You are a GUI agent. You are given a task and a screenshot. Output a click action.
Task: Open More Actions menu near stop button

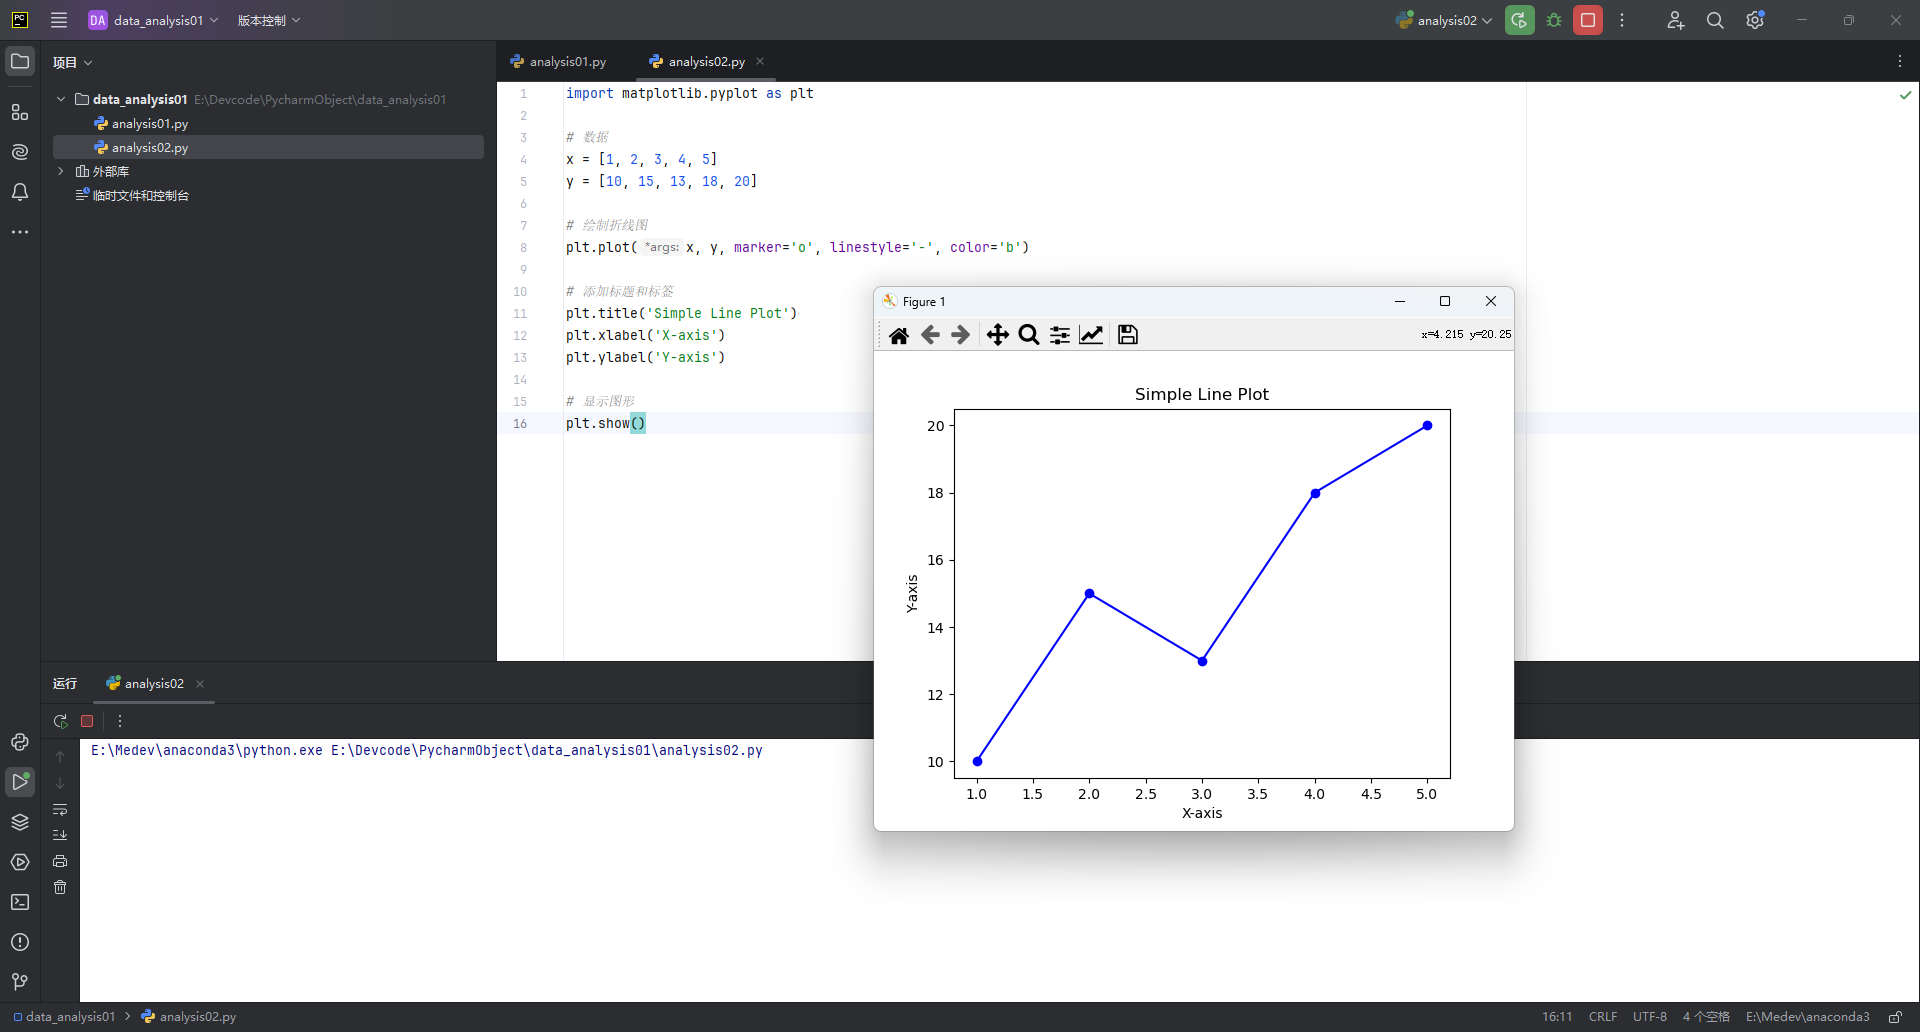(1622, 20)
